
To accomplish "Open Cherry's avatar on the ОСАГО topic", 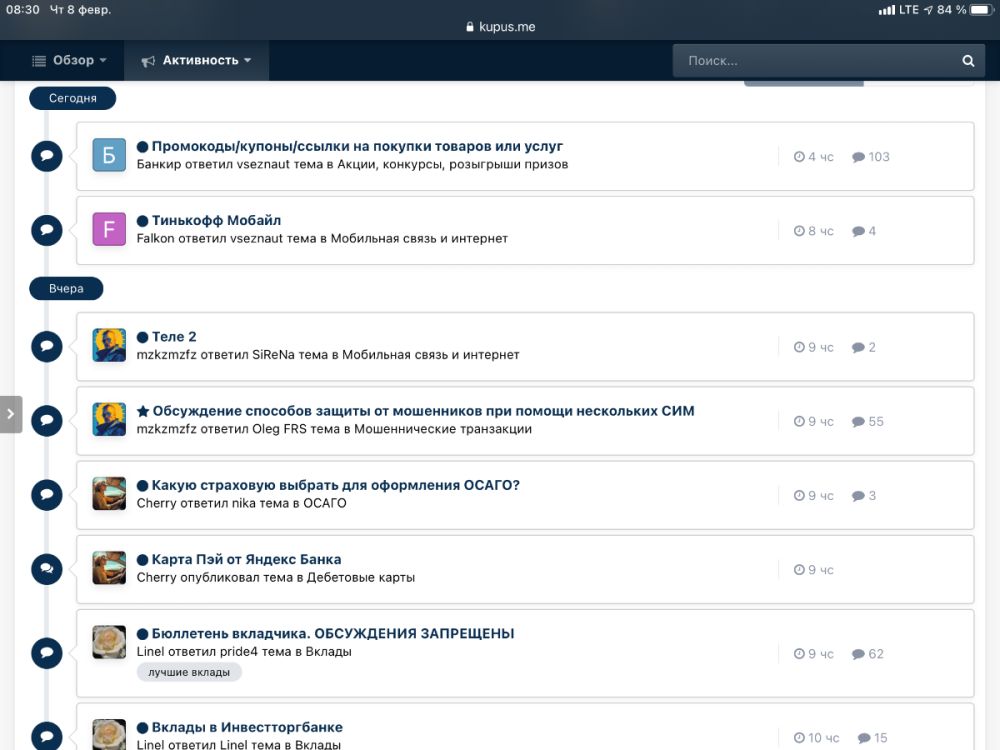I will click(x=109, y=493).
